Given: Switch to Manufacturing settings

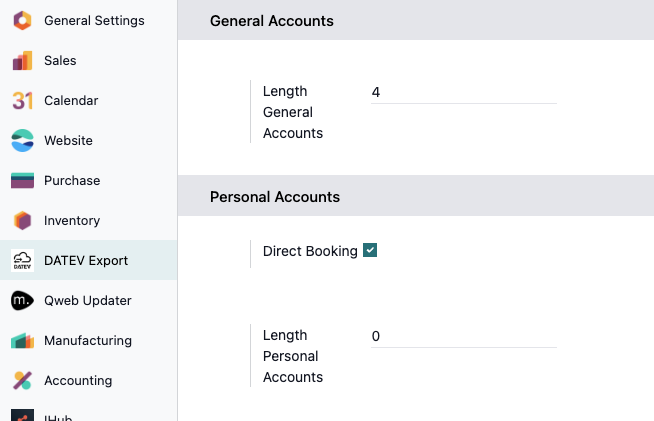Looking at the screenshot, I should tap(89, 340).
